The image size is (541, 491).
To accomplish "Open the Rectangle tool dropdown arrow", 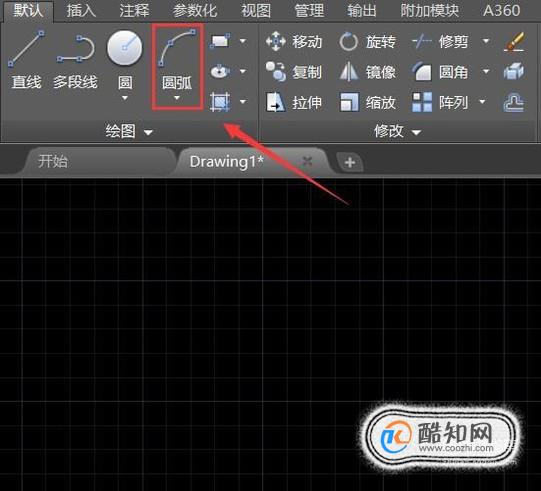I will 243,41.
